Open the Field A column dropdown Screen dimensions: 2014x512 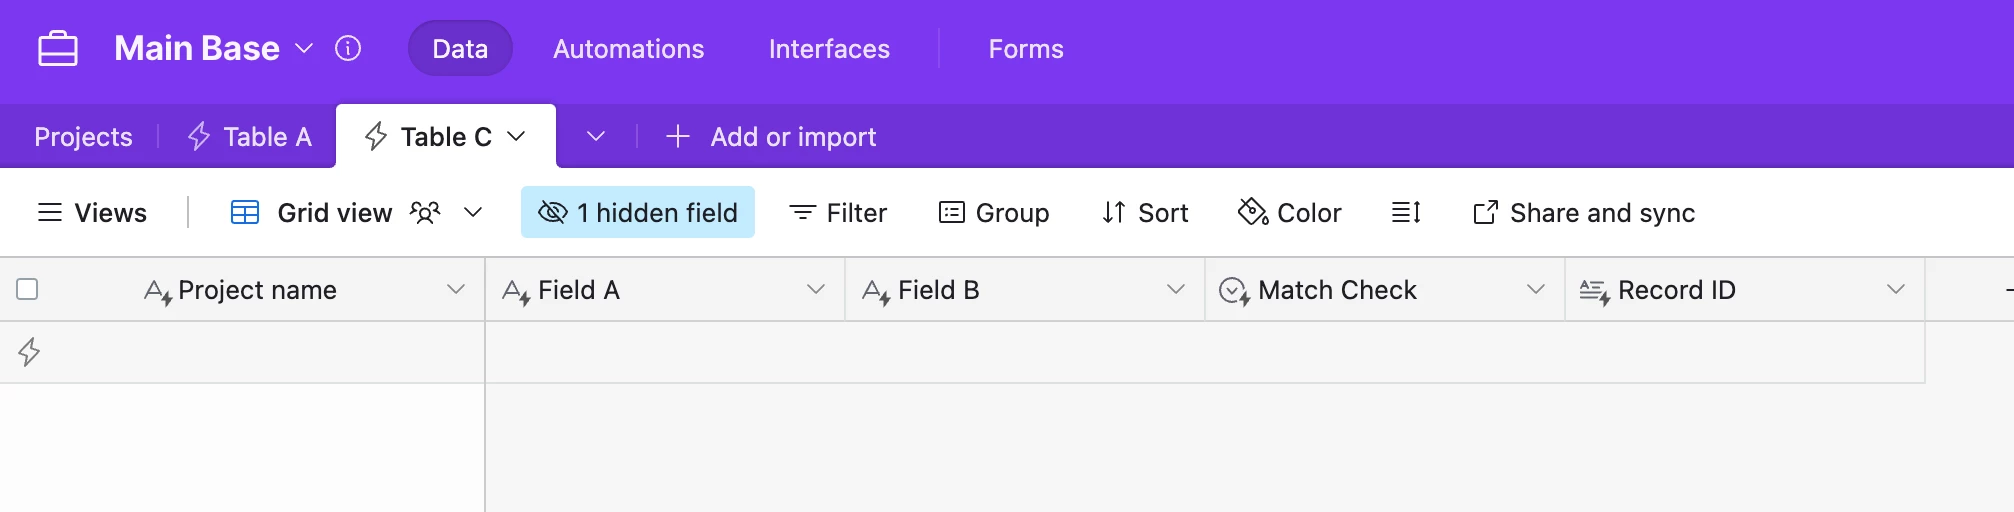point(816,289)
